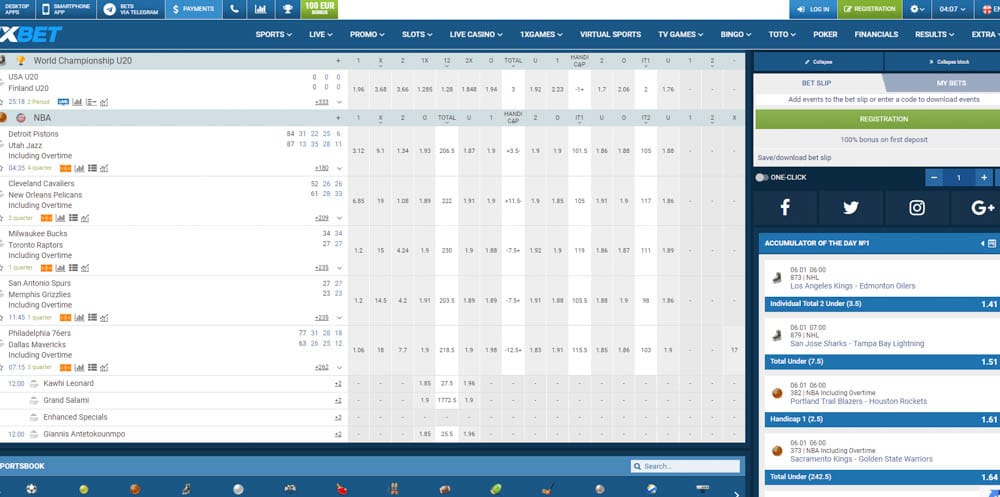
Task: Open the TV Games menu
Action: click(680, 34)
